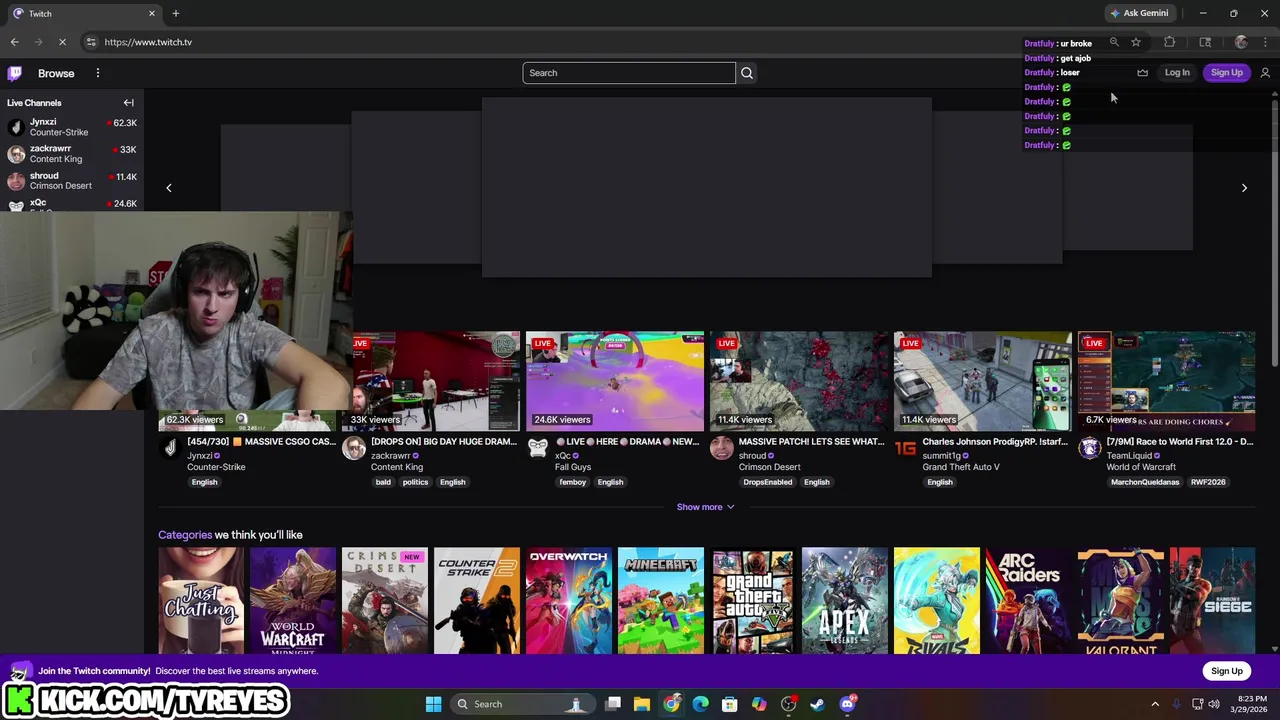This screenshot has height=720, width=1280.
Task: Open the Chrome extensions puzzle icon
Action: click(1169, 42)
